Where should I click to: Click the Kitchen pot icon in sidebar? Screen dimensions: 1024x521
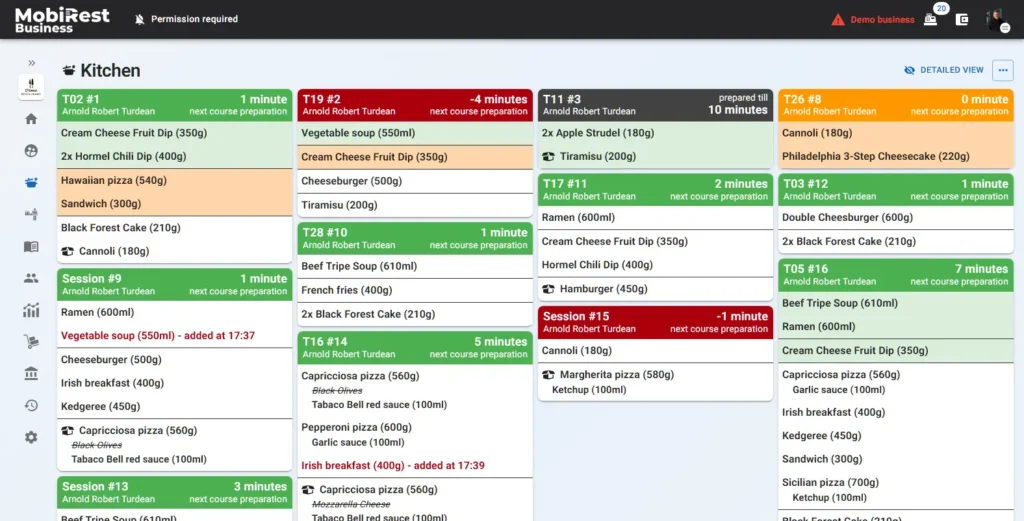[31, 182]
